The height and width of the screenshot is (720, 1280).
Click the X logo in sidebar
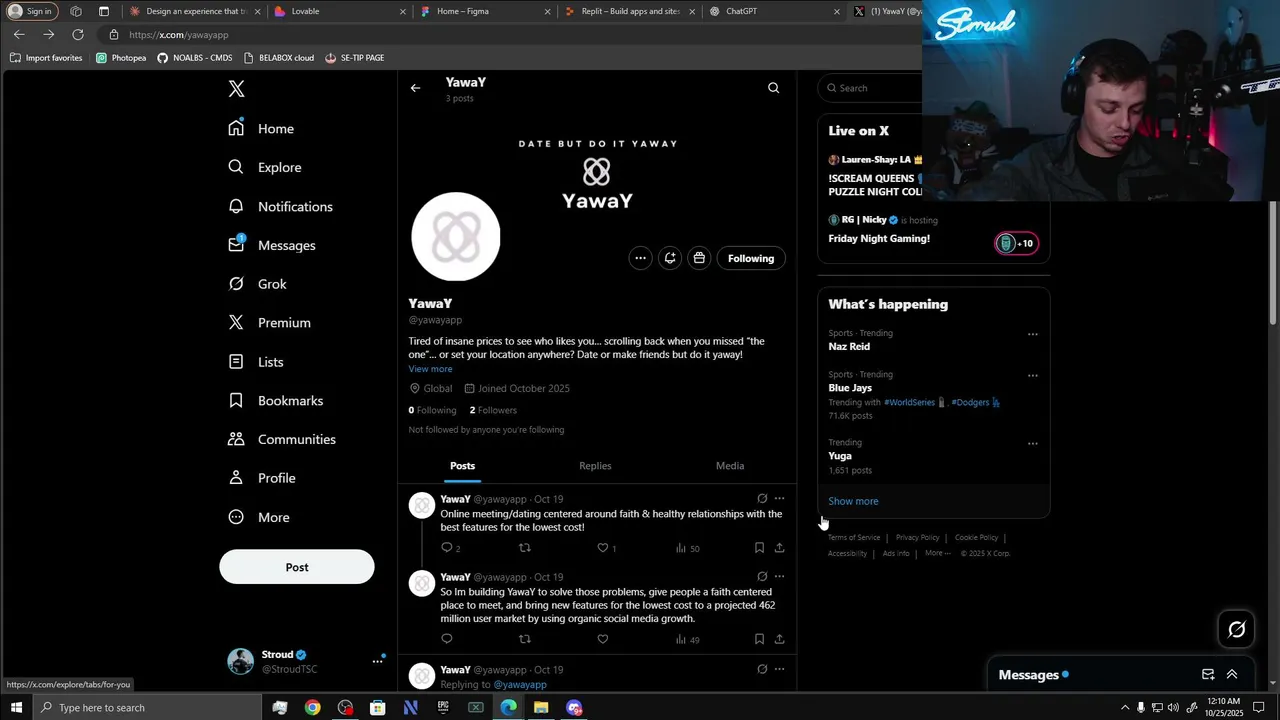236,89
